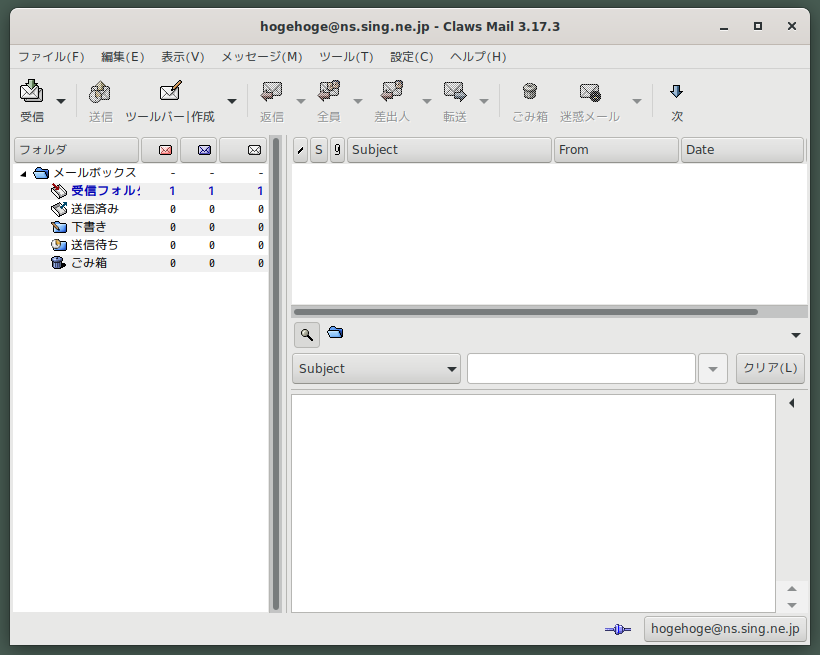Click the 返信 reply icon
Viewport: 820px width, 655px height.
click(x=271, y=92)
